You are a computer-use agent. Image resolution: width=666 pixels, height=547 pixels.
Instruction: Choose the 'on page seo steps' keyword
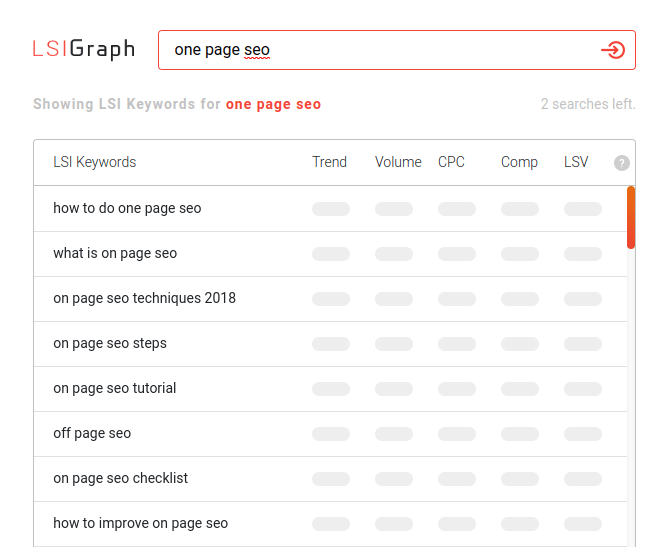[x=110, y=343]
